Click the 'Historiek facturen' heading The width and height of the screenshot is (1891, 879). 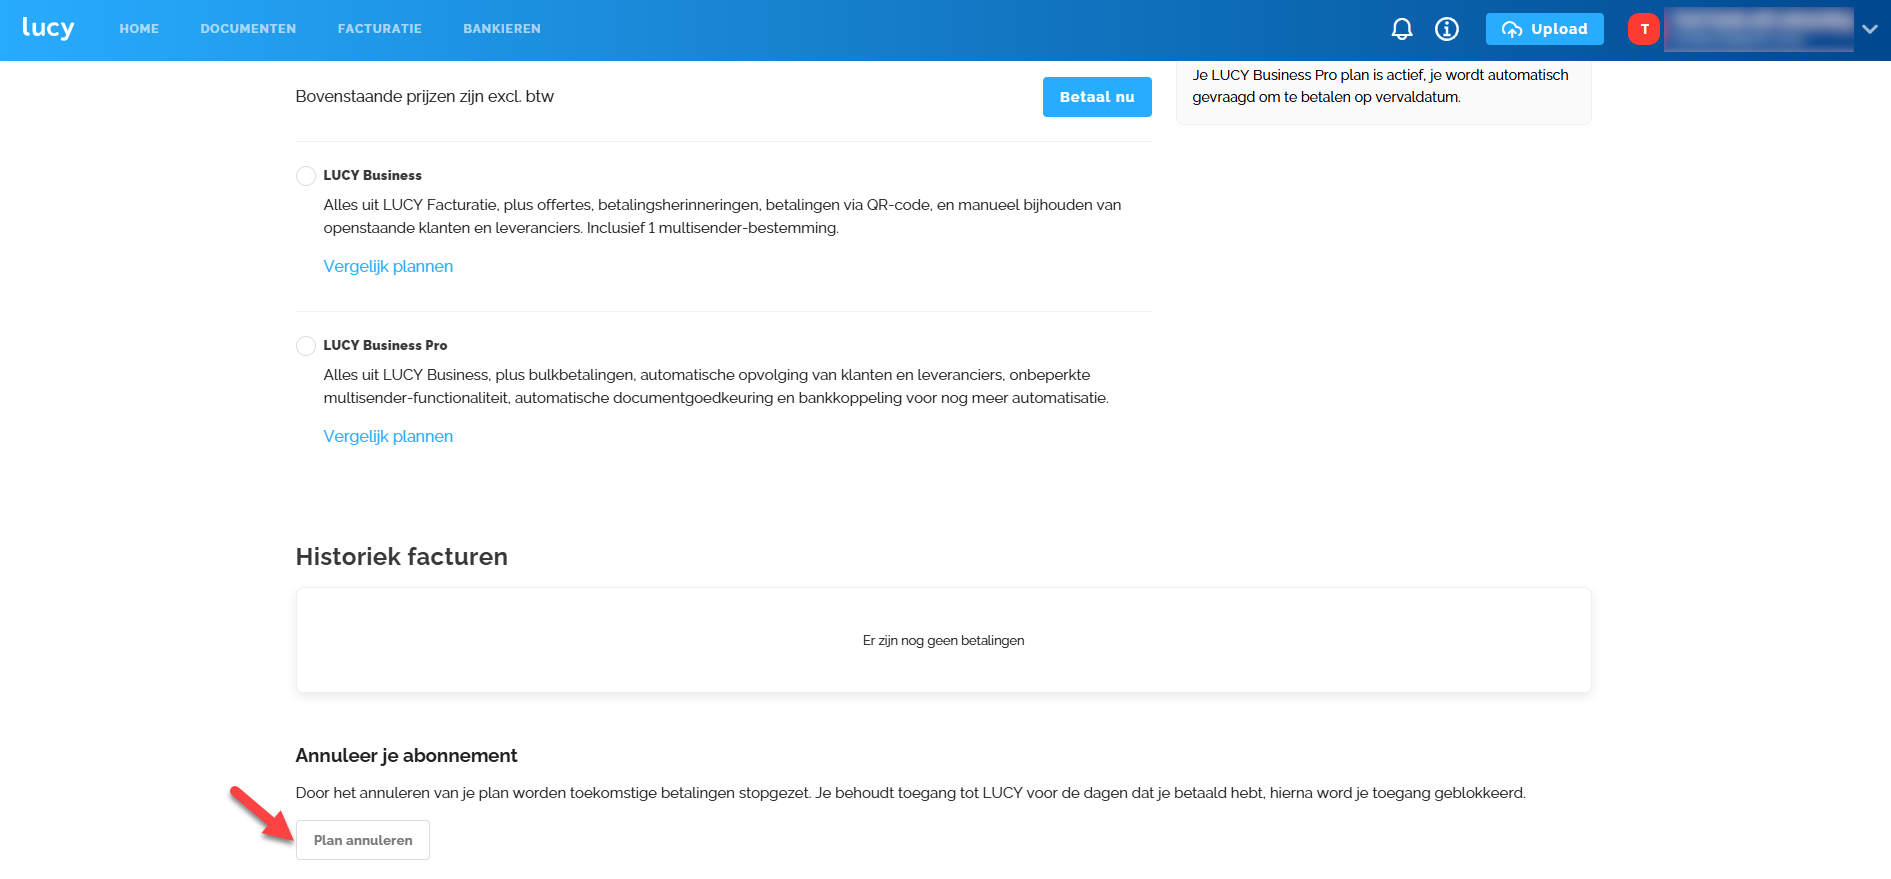click(x=402, y=556)
